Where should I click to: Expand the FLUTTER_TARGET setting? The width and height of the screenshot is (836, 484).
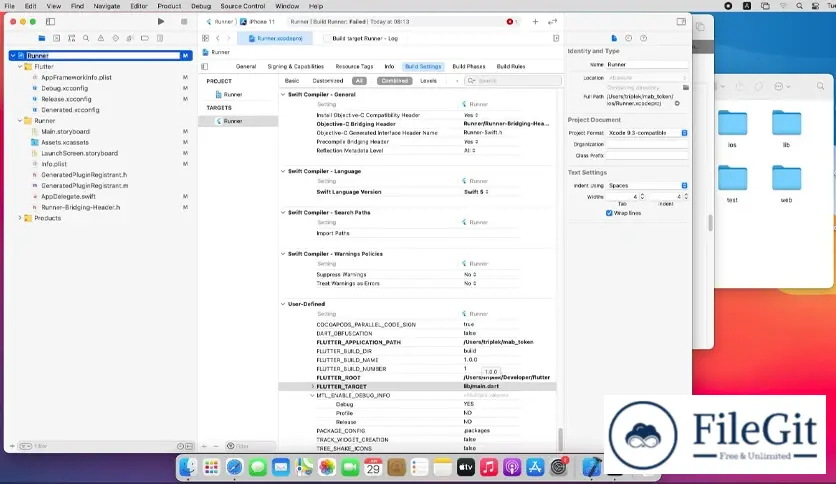[x=312, y=386]
